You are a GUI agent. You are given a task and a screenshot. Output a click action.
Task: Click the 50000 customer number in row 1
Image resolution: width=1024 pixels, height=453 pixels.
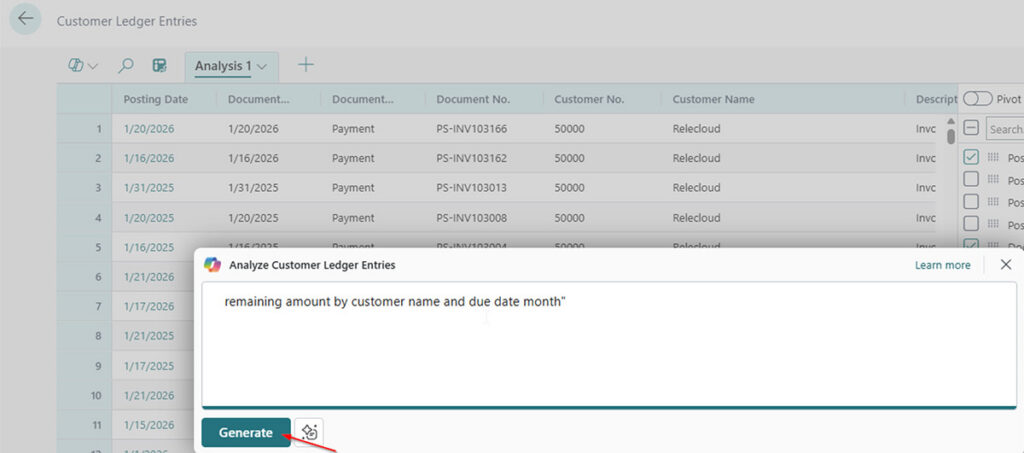(x=569, y=129)
